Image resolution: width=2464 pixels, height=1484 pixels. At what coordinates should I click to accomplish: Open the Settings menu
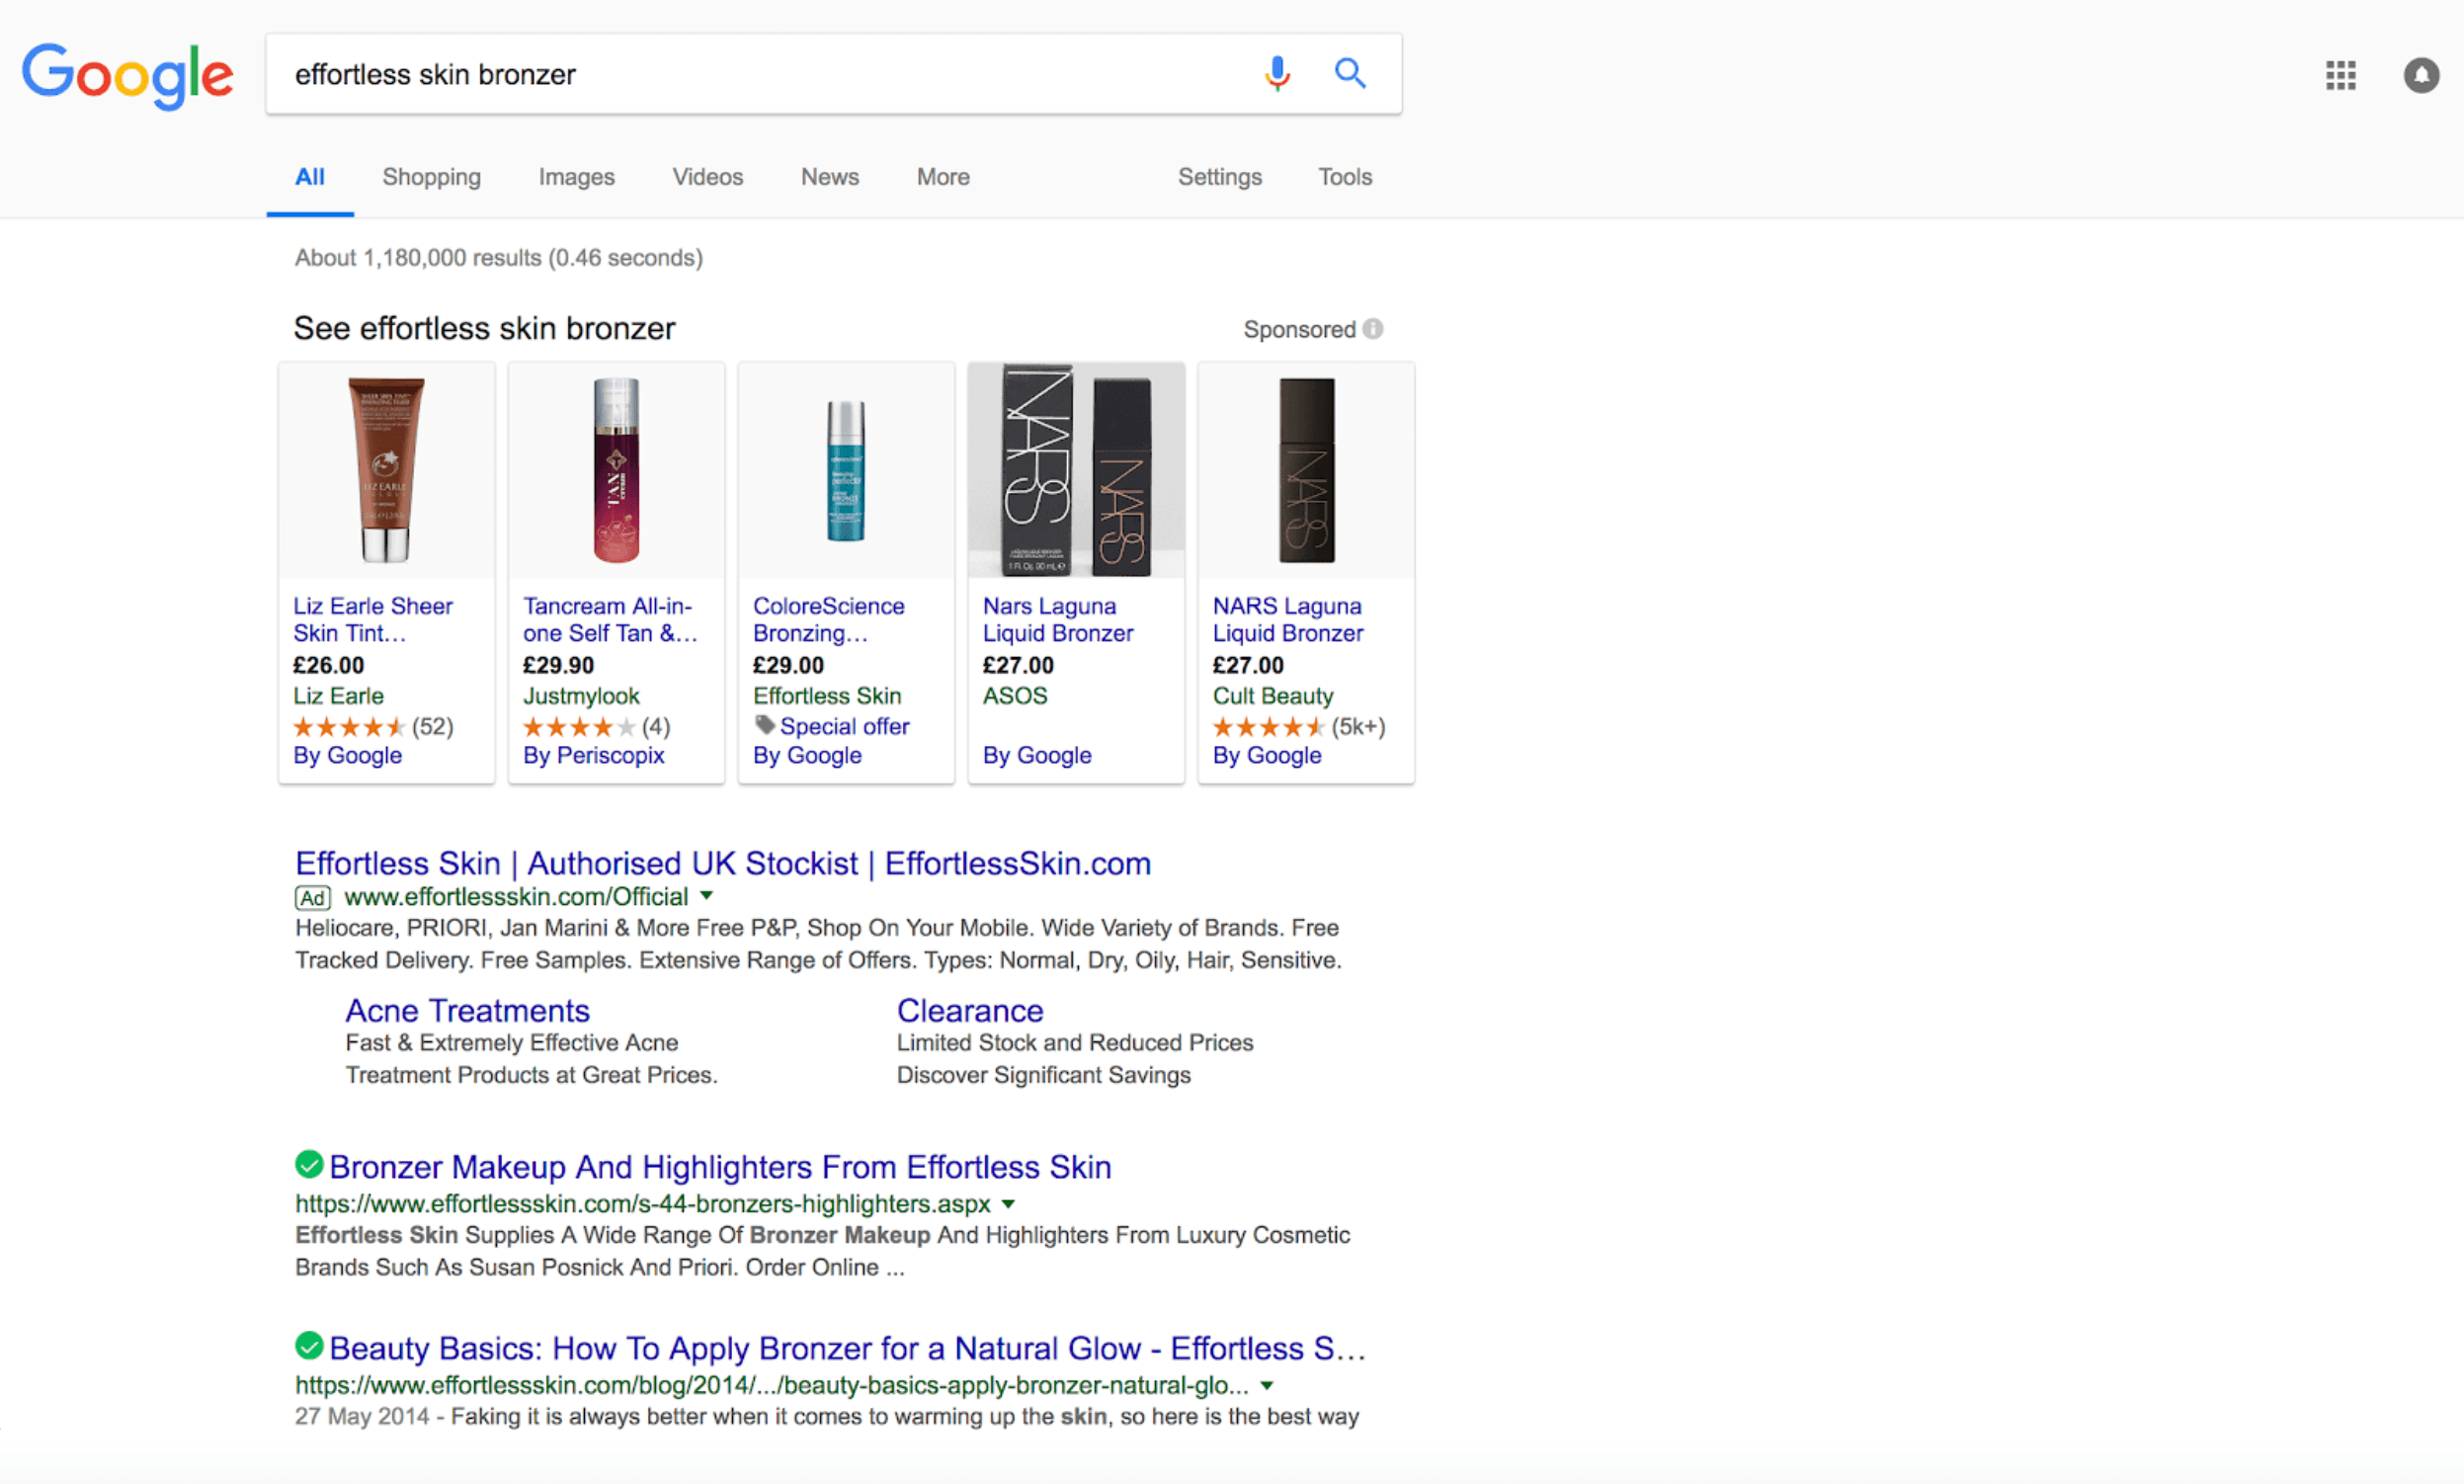click(x=1219, y=177)
